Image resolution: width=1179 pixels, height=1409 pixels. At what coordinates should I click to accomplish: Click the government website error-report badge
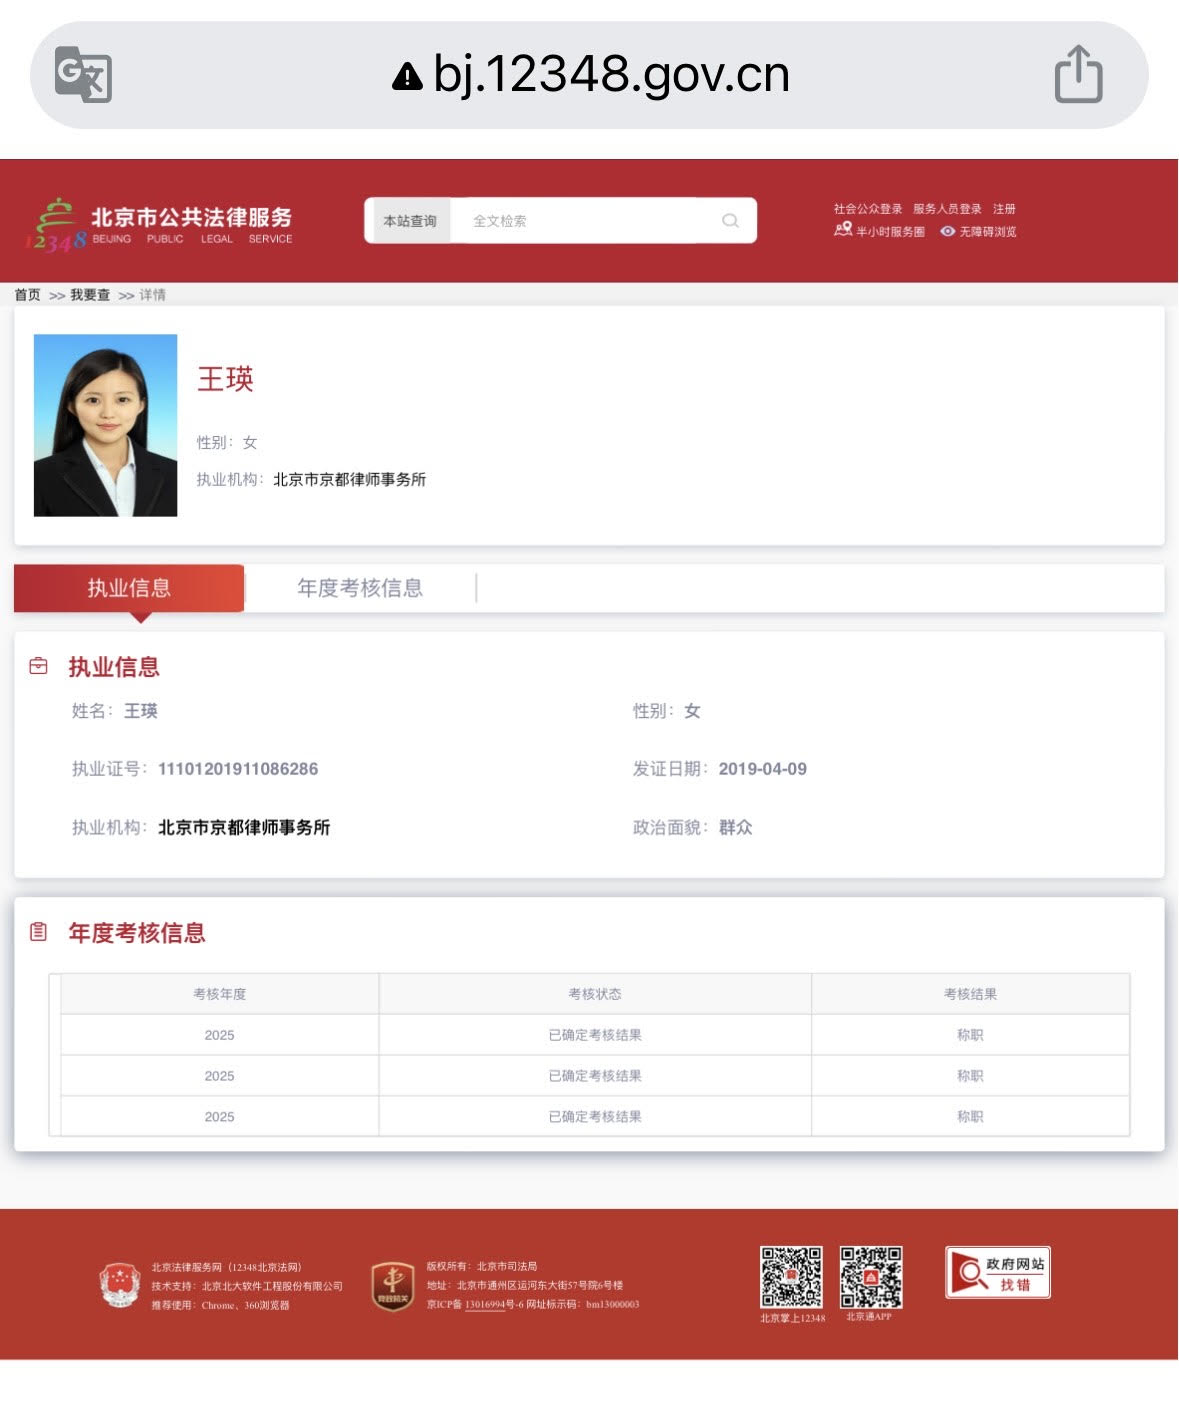coord(997,1272)
